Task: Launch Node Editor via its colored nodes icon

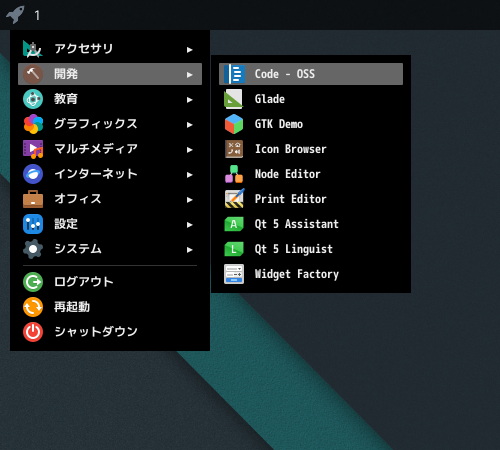Action: pos(234,174)
